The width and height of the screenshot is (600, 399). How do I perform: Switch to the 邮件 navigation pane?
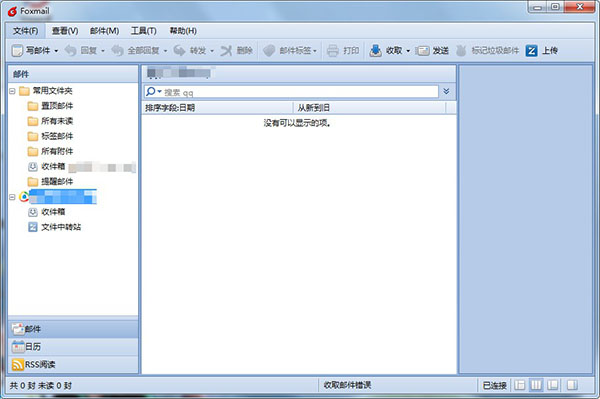click(73, 329)
